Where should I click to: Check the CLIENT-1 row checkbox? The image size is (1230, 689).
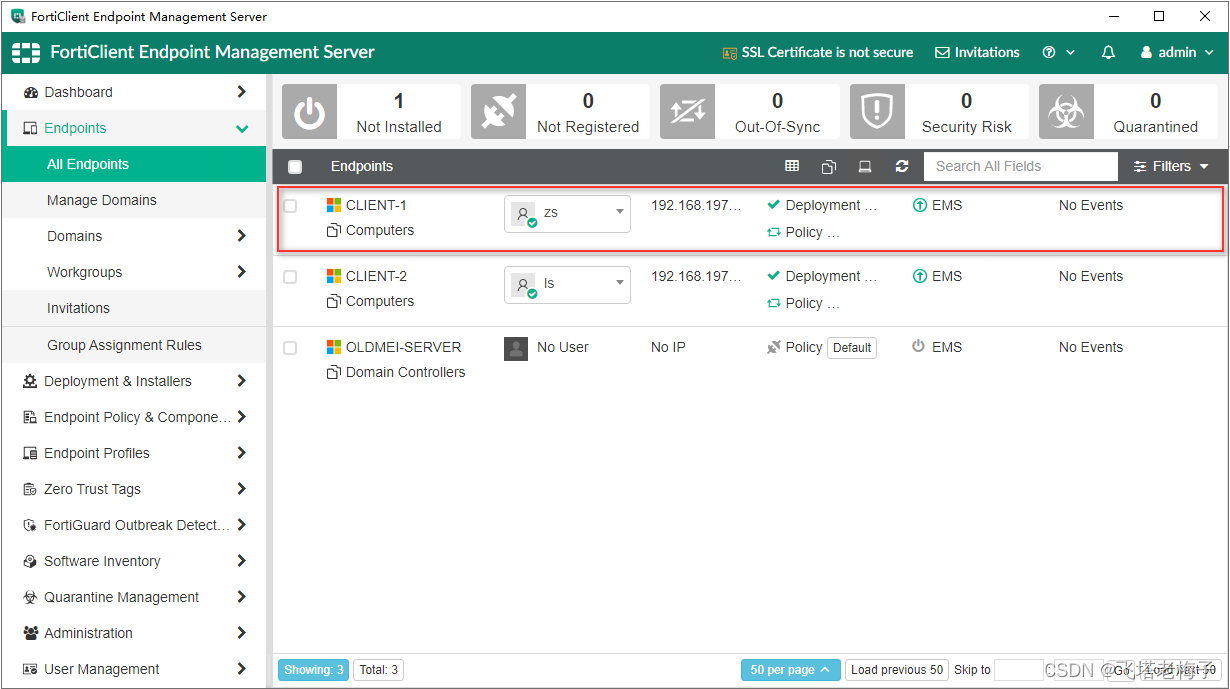click(x=290, y=206)
